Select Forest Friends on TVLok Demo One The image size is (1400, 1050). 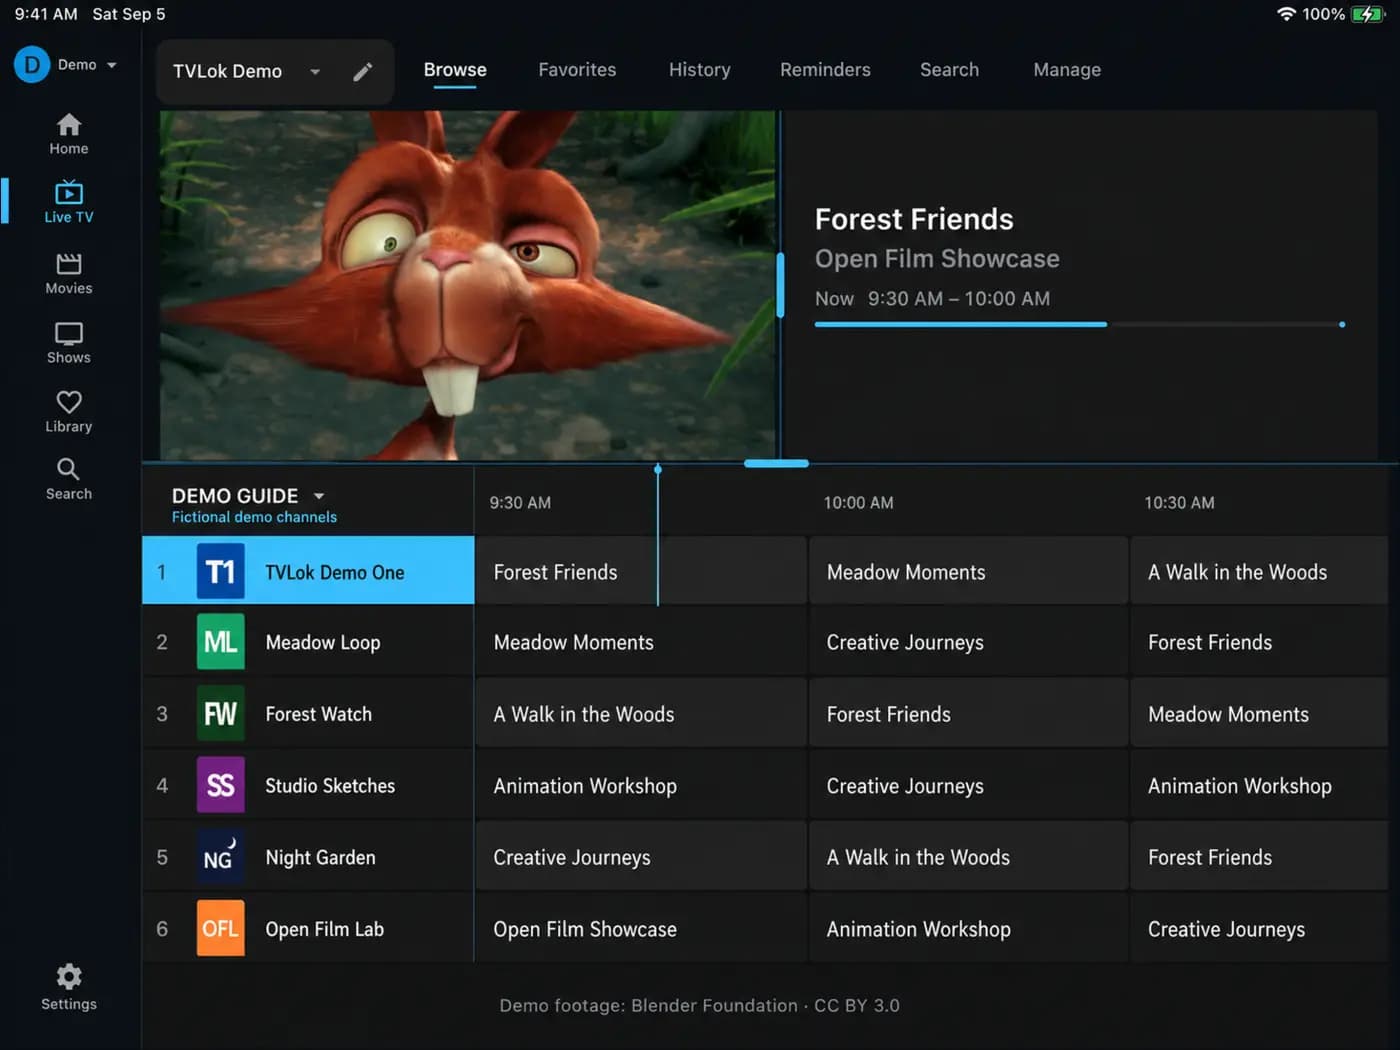click(x=640, y=571)
